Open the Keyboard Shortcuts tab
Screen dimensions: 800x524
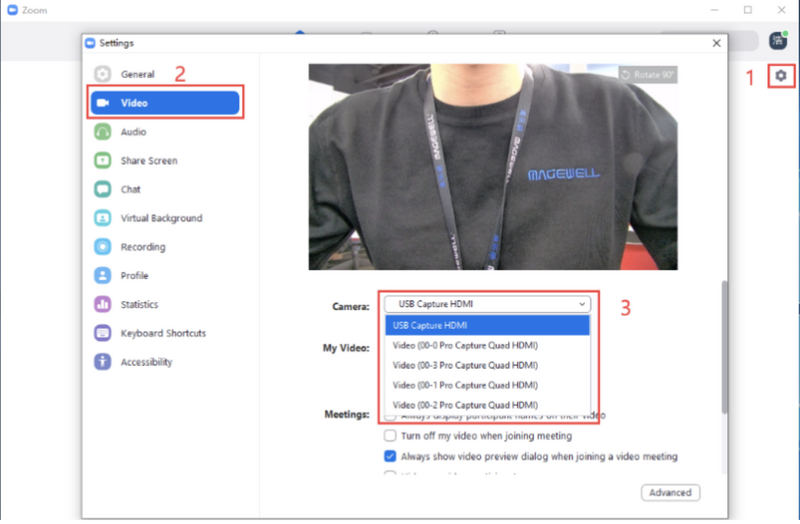(x=165, y=333)
